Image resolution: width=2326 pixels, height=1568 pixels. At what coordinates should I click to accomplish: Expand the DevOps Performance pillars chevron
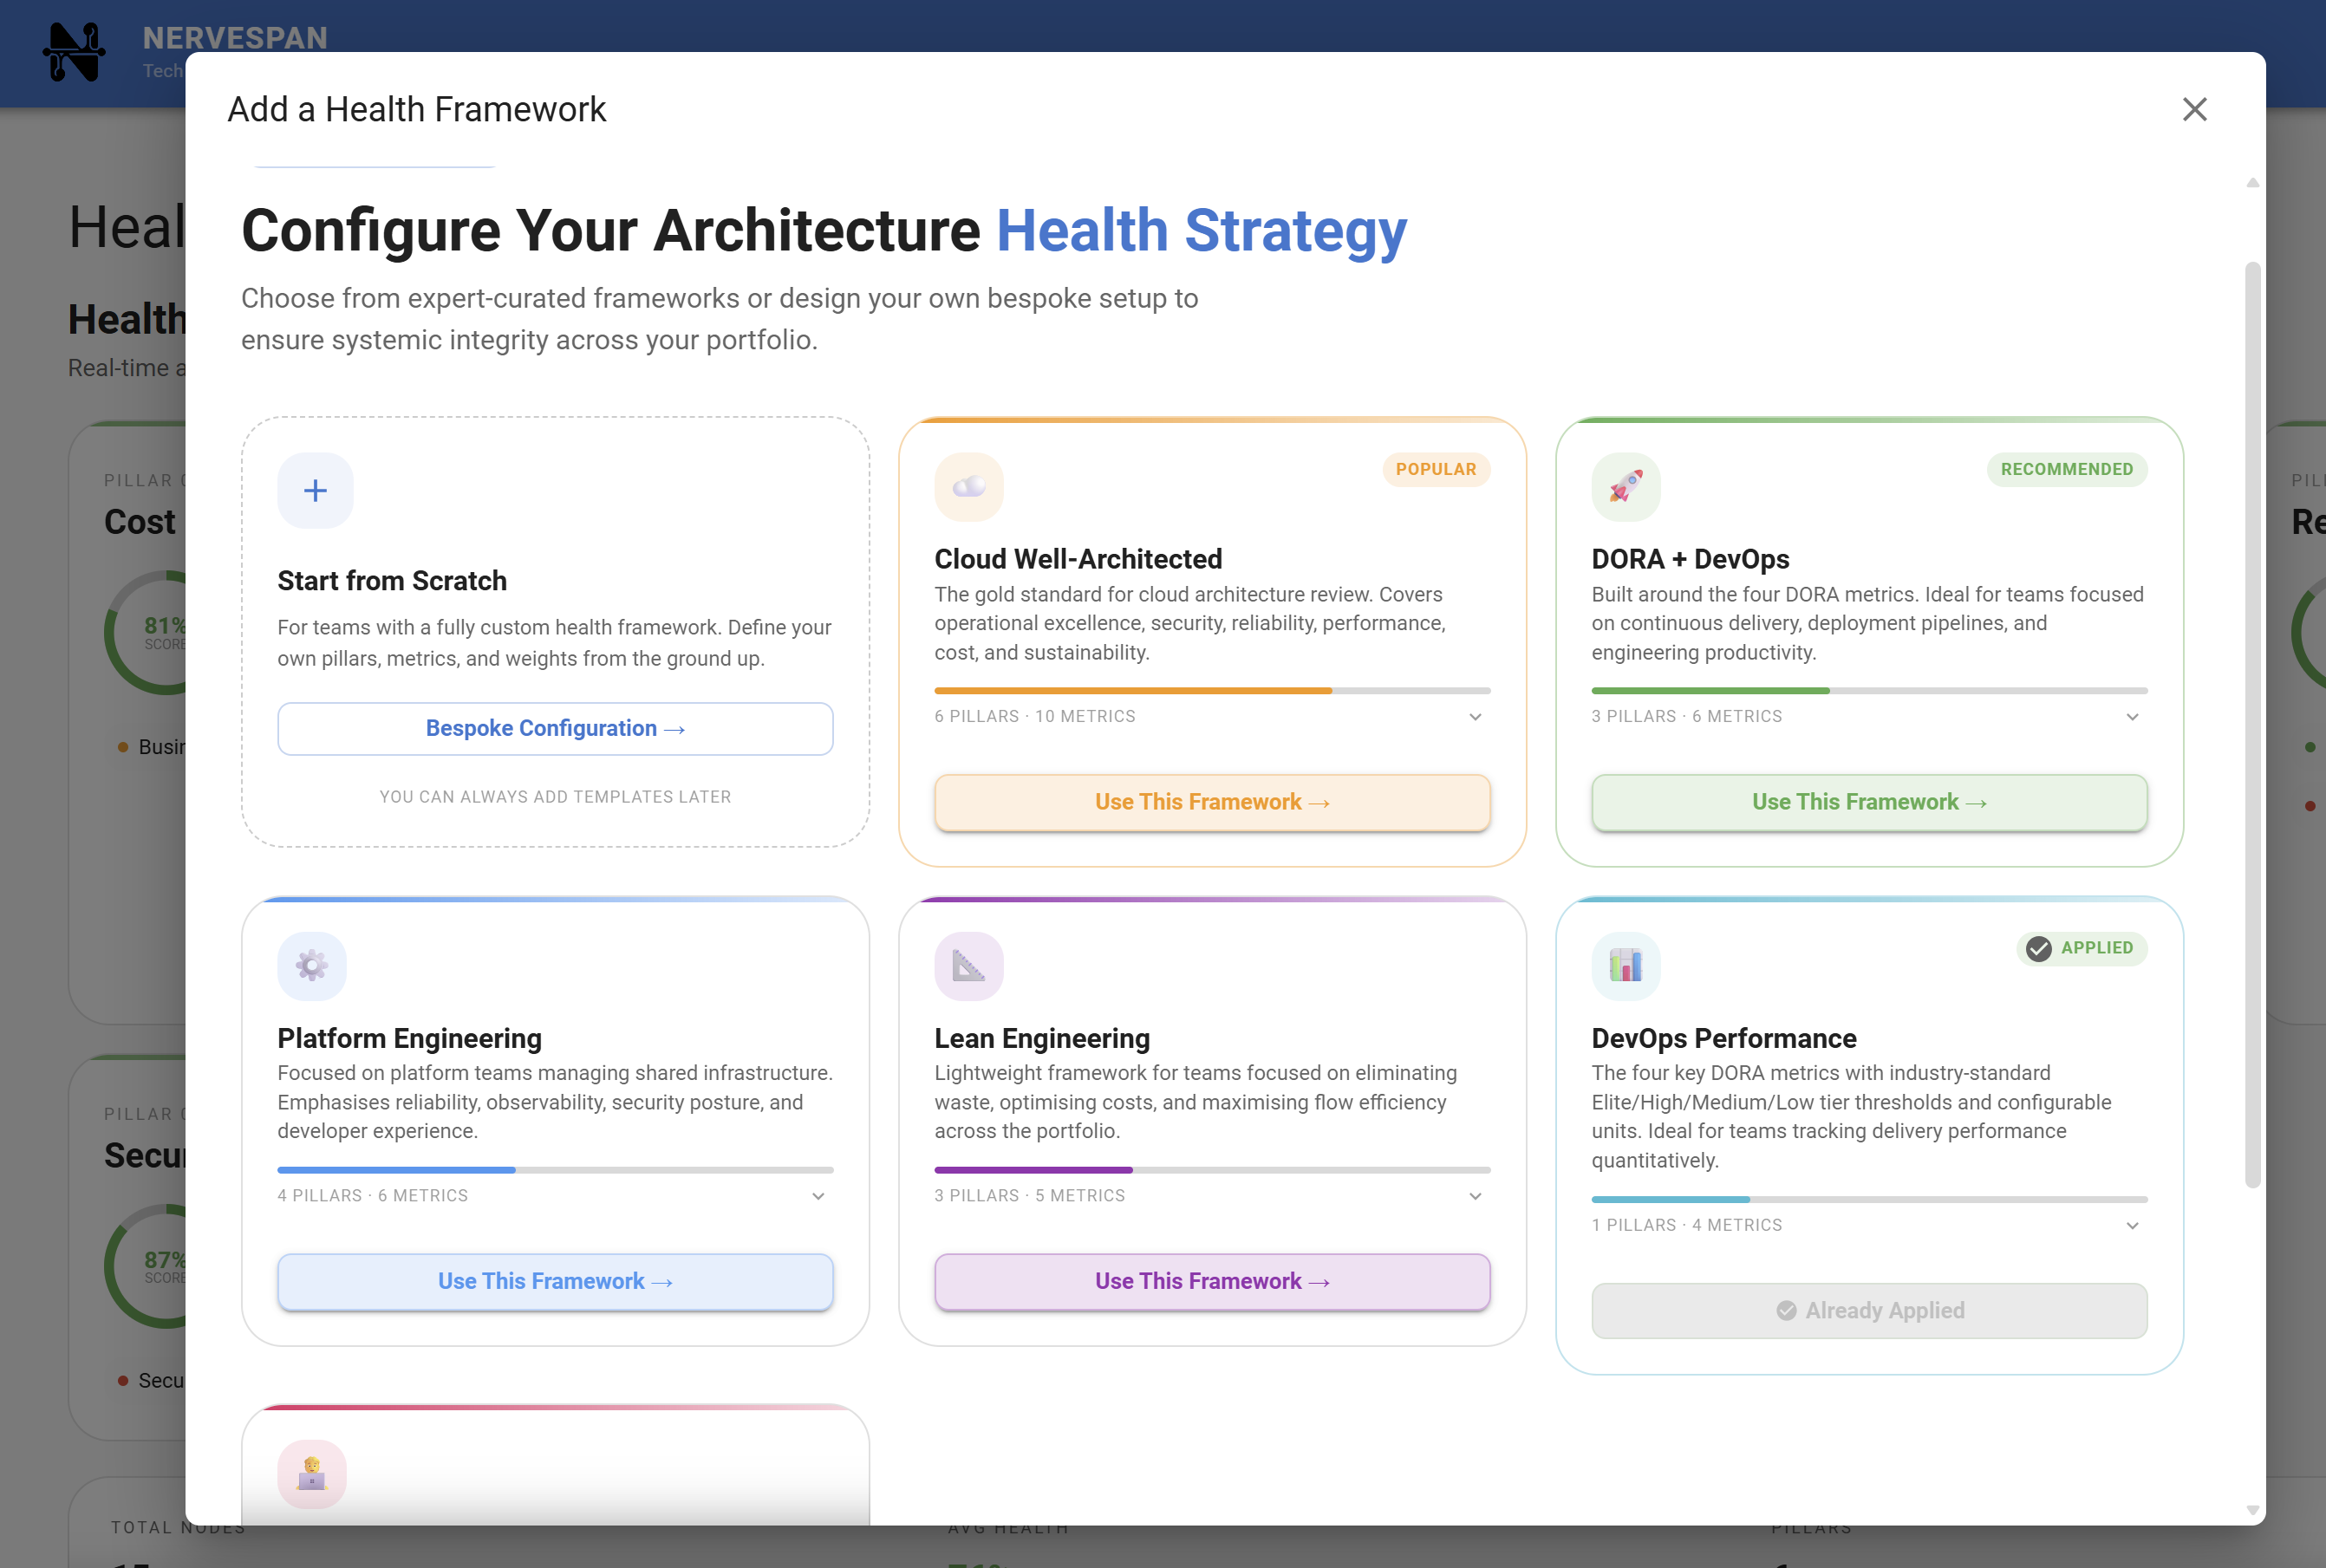(x=2132, y=1225)
